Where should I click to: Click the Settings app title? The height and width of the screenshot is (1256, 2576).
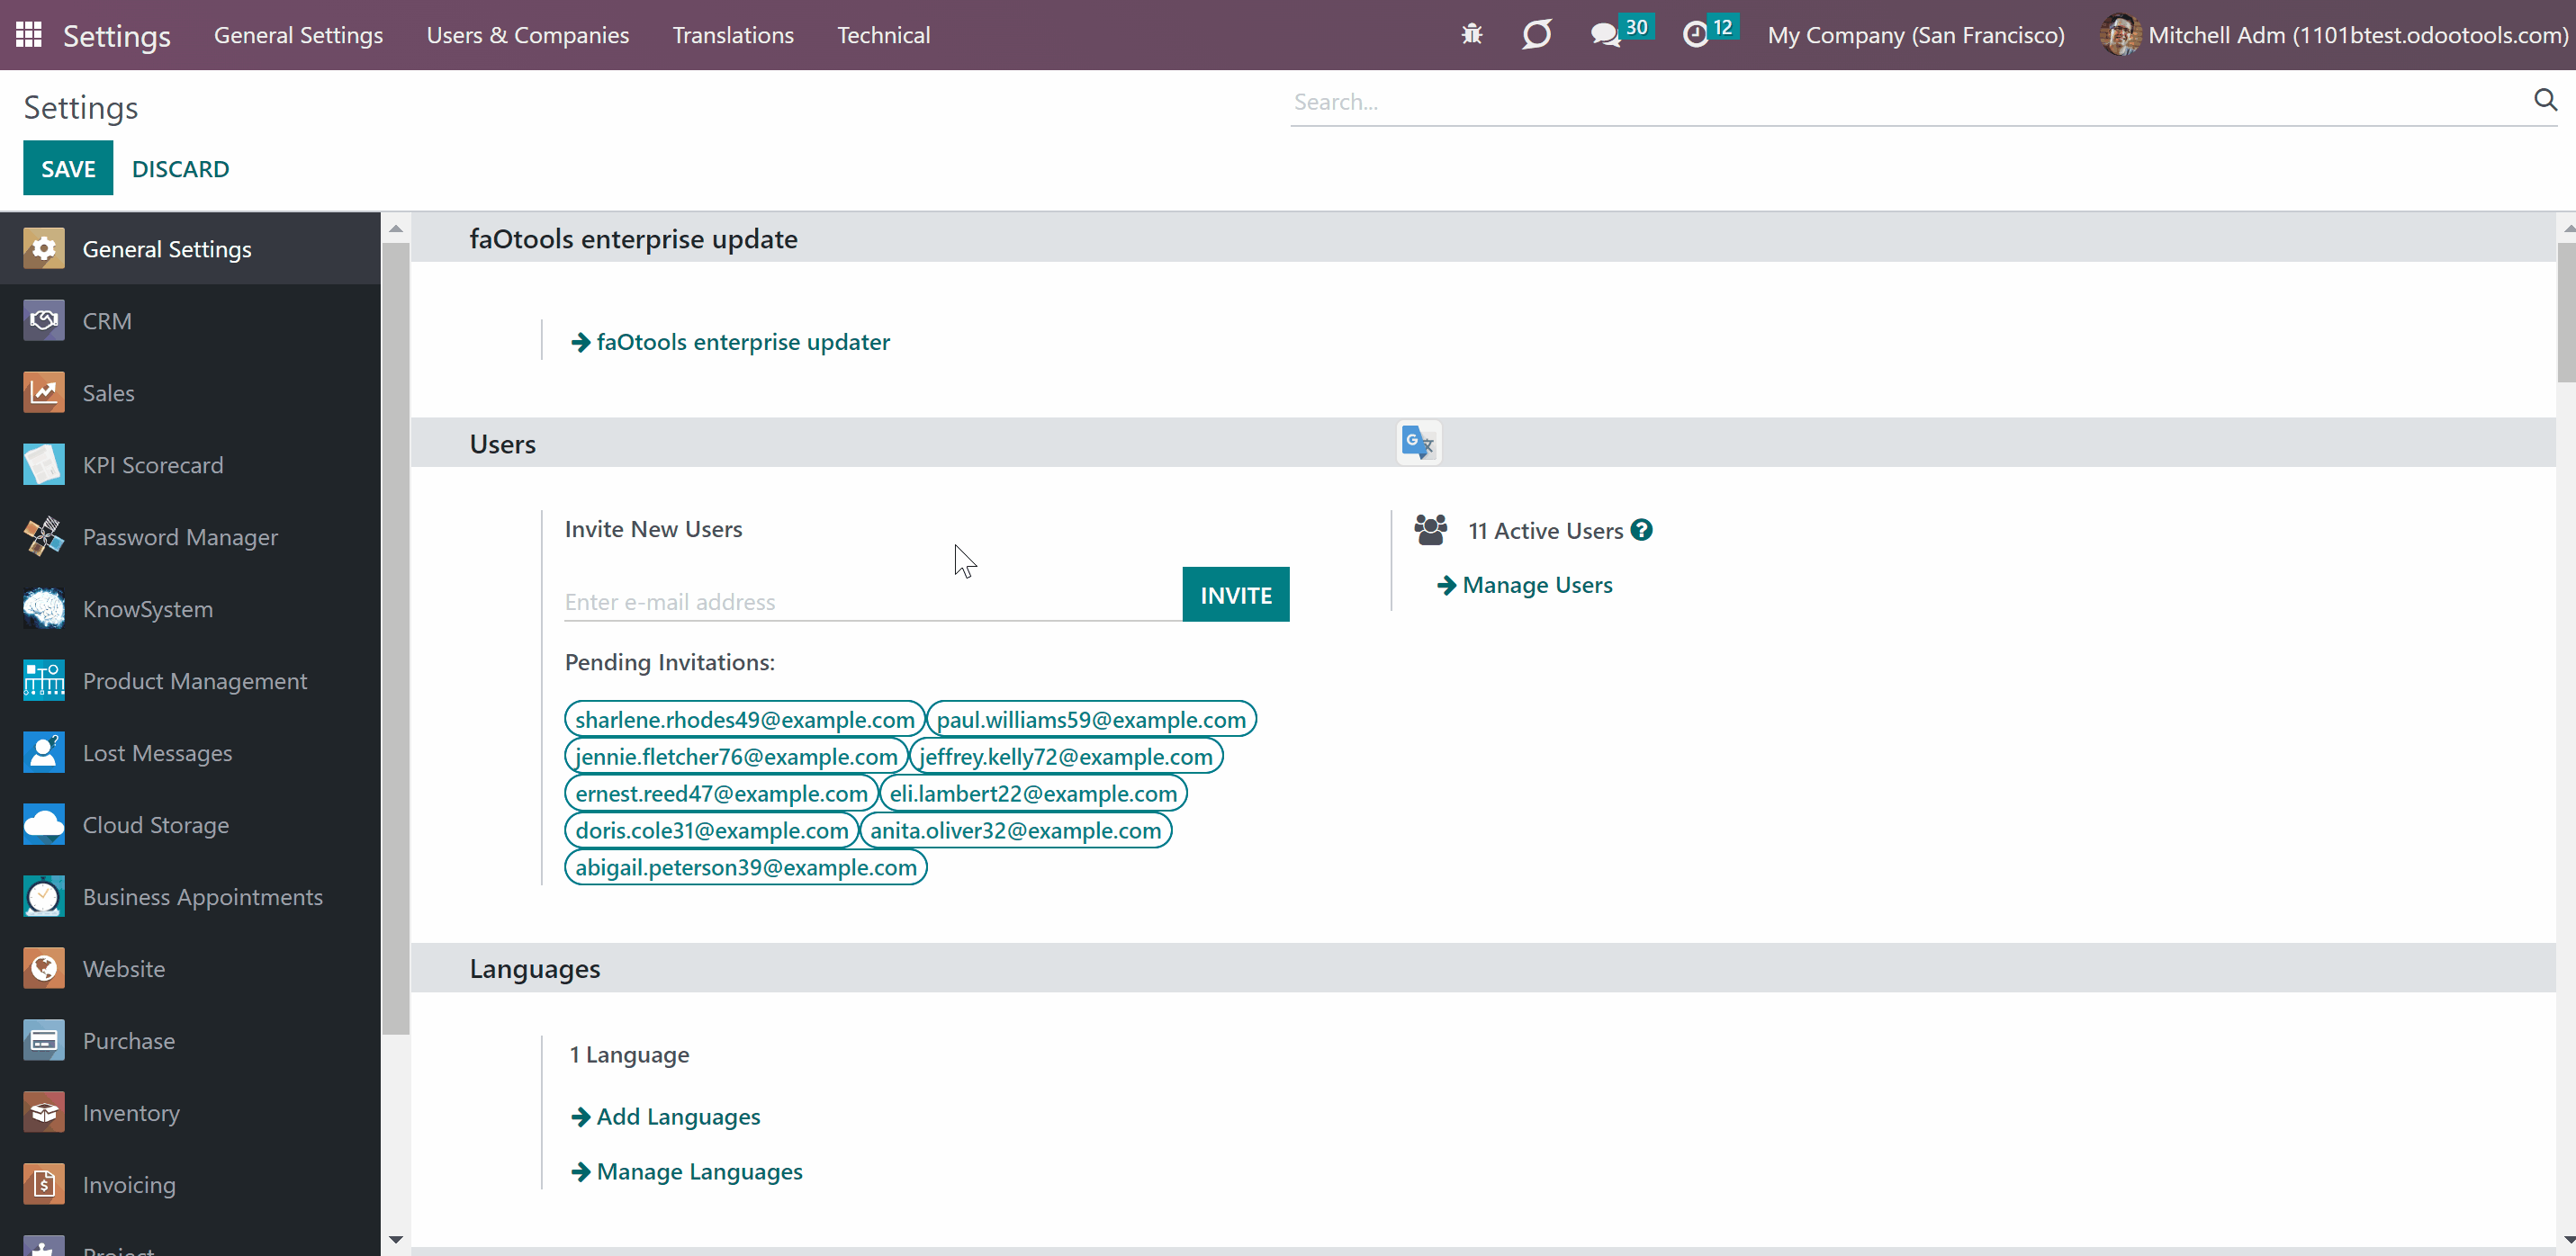click(x=116, y=36)
